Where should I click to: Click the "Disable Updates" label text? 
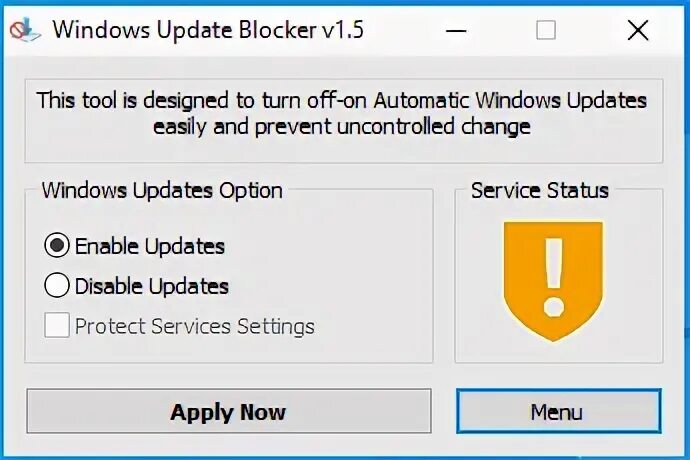click(152, 286)
